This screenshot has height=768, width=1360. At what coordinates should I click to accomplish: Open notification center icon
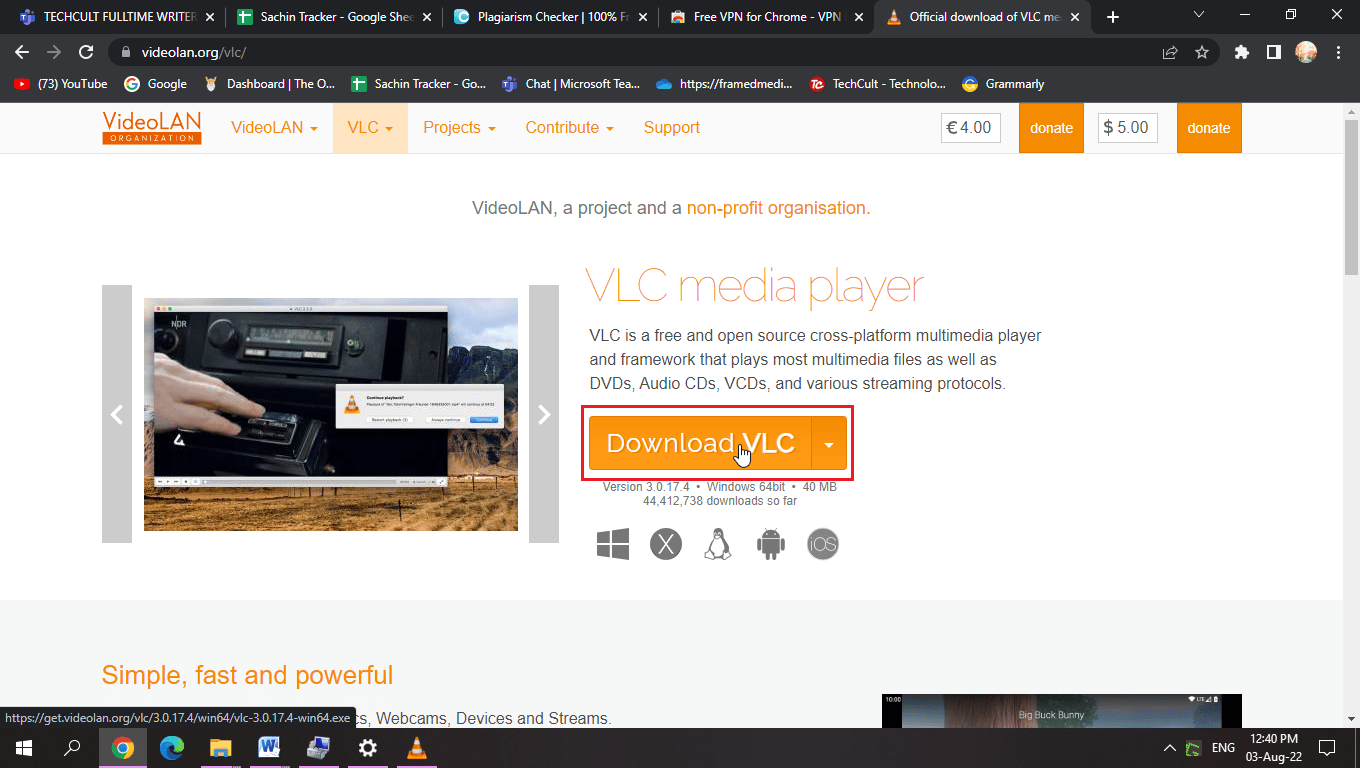pyautogui.click(x=1327, y=748)
